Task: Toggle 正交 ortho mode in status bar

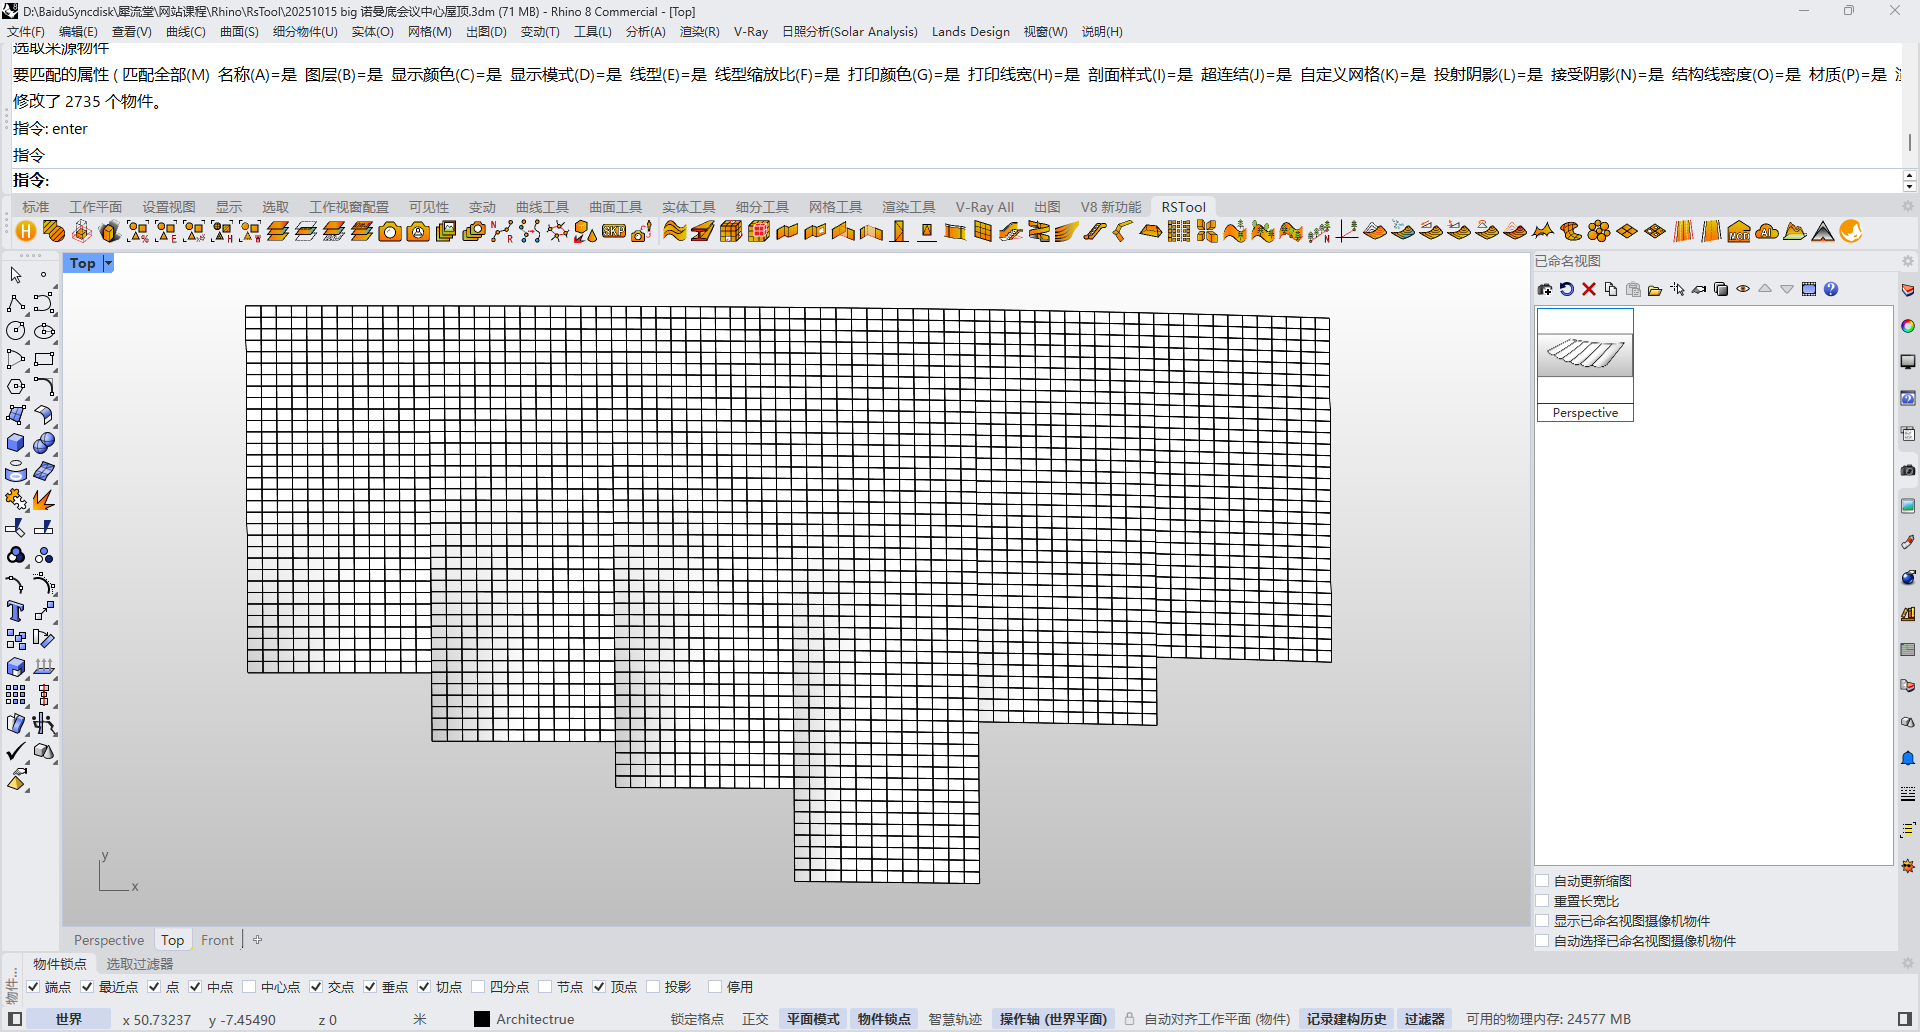Action: click(755, 1019)
